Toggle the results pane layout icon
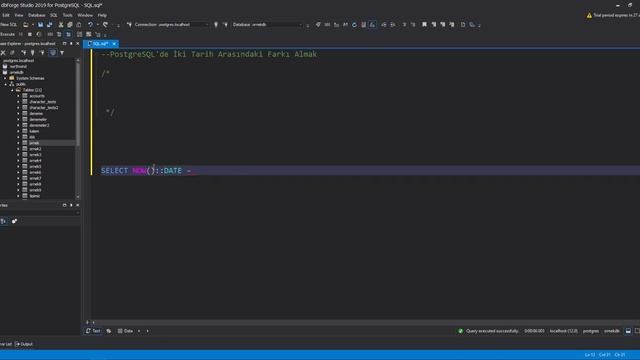 [628, 331]
